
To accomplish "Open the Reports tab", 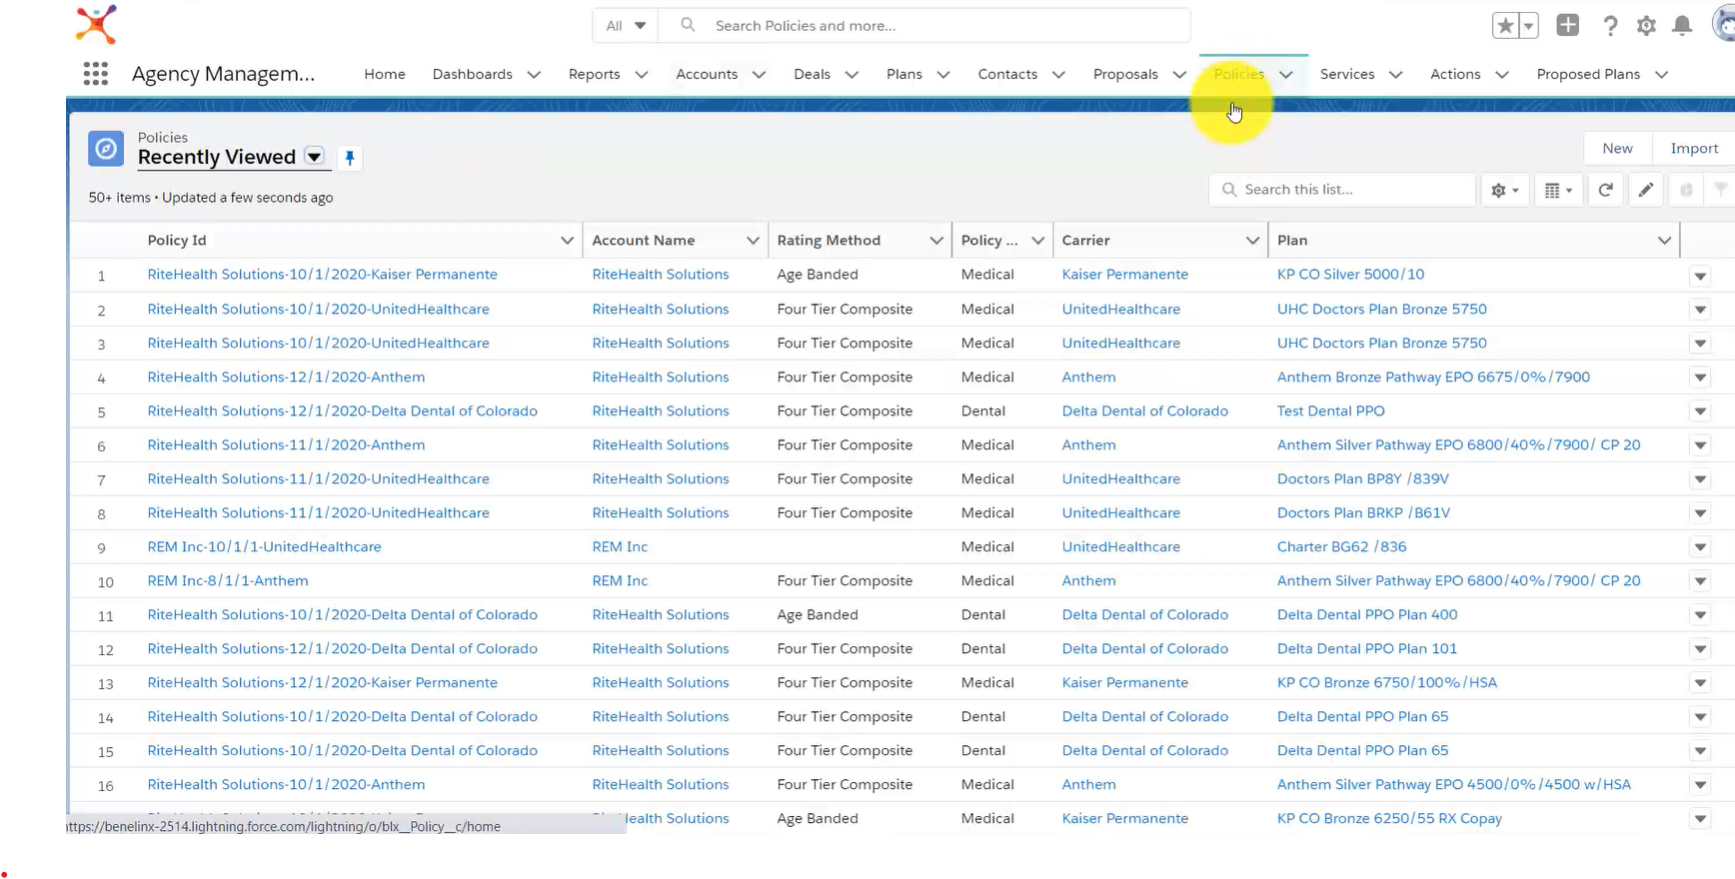I will pos(594,74).
